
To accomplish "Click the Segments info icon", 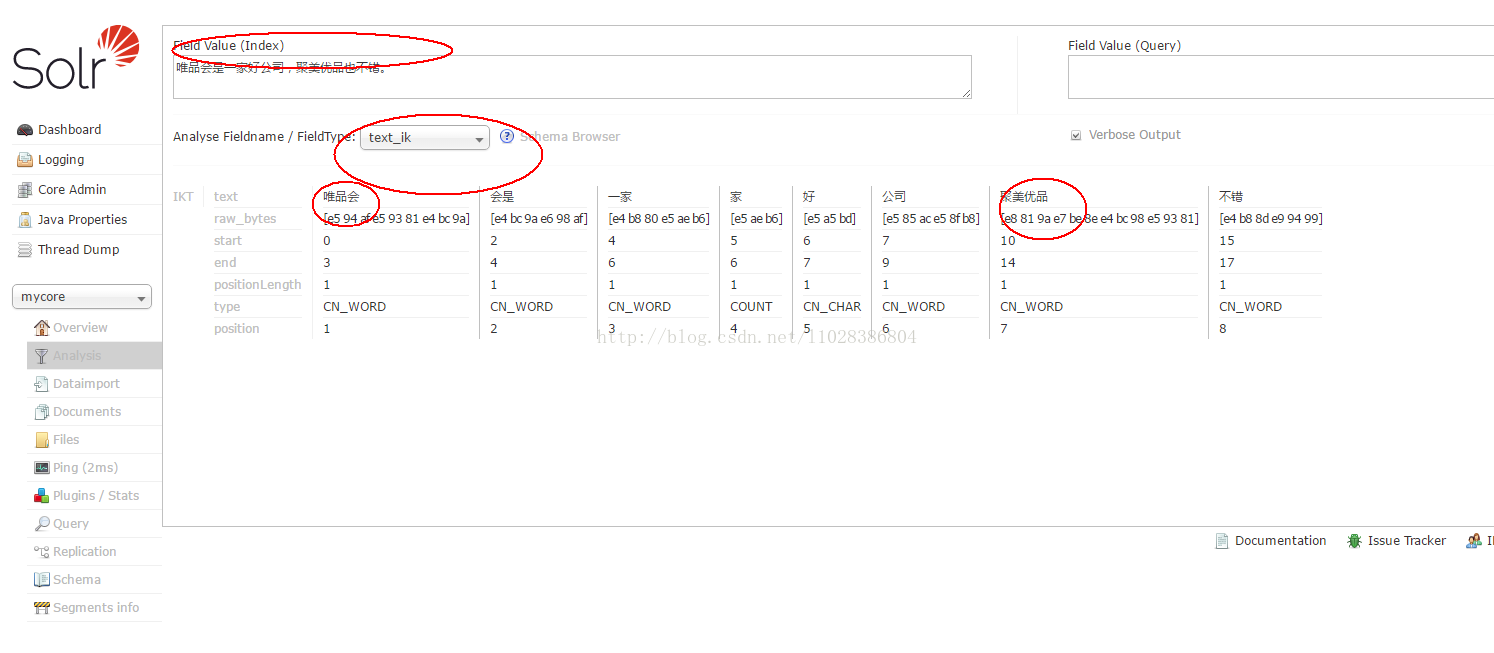I will 41,608.
